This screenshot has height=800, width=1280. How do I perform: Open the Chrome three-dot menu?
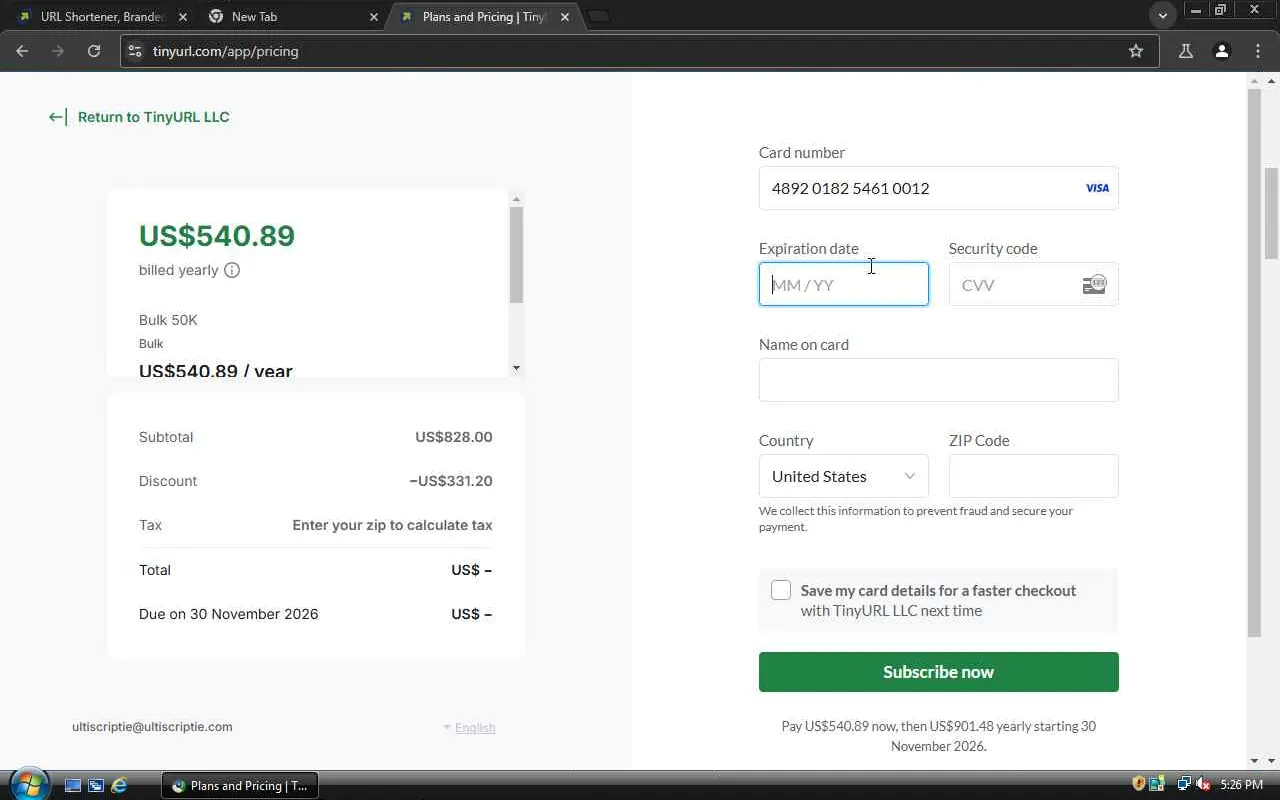[x=1258, y=51]
